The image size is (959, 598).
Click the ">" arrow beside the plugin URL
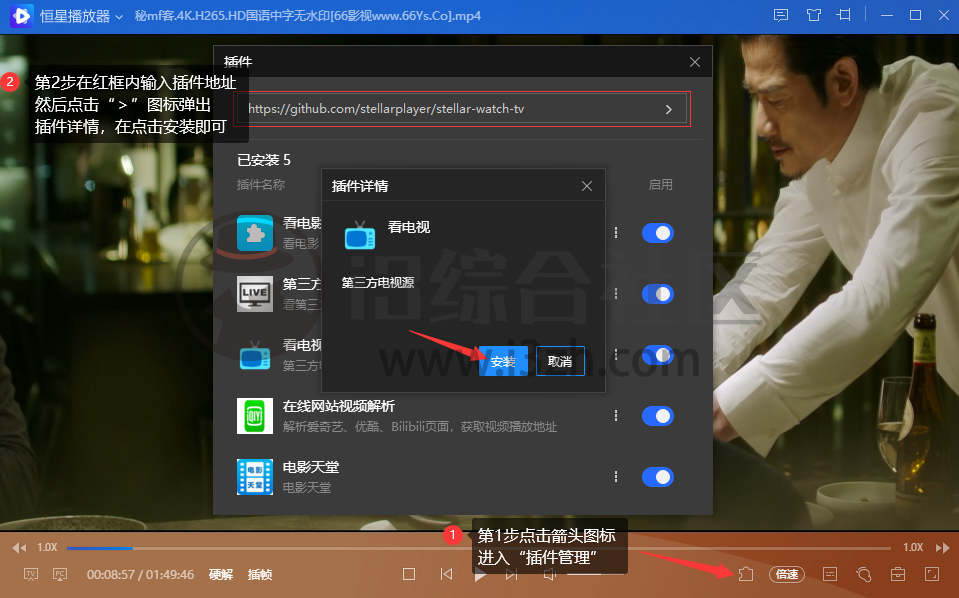pos(668,109)
